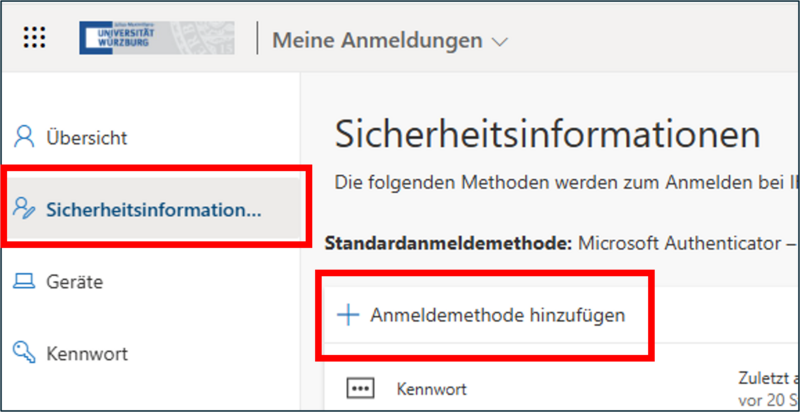Click the Kennwort dots icon in methods list
This screenshot has height=412, width=800.
pyautogui.click(x=359, y=388)
